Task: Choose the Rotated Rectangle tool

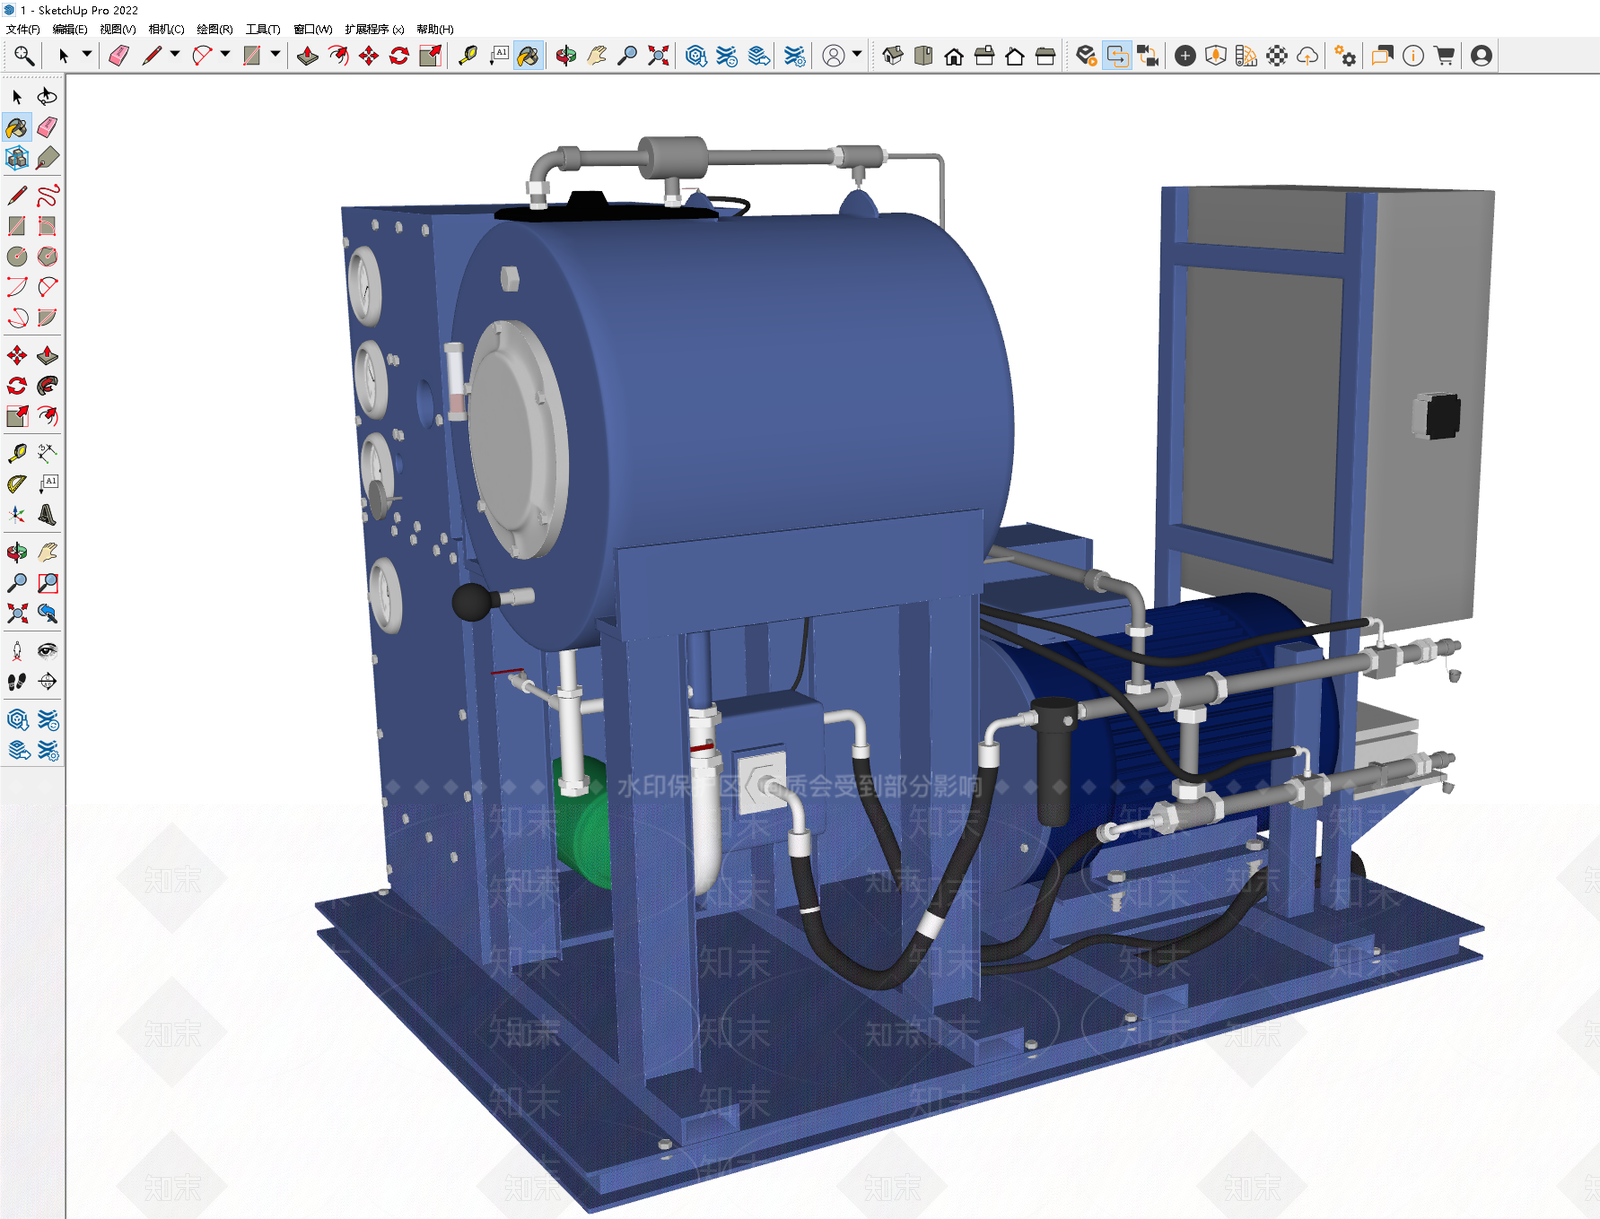Action: (47, 226)
